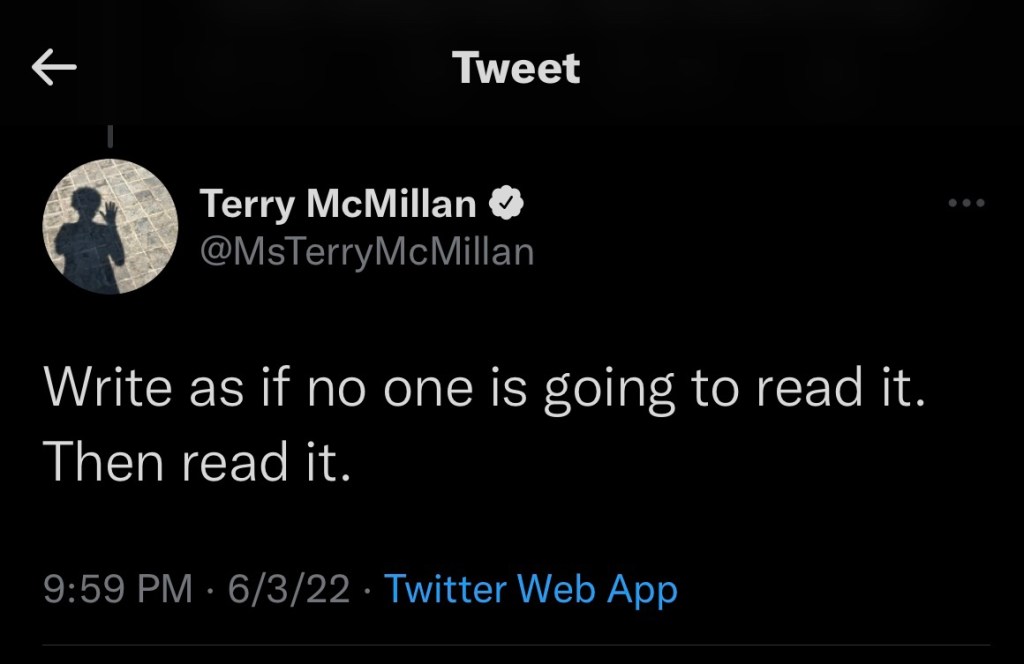Open the three-dot more options menu

coord(966,204)
